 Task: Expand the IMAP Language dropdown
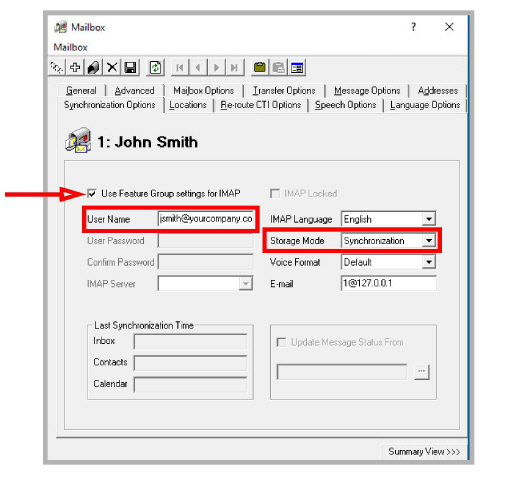[429, 219]
